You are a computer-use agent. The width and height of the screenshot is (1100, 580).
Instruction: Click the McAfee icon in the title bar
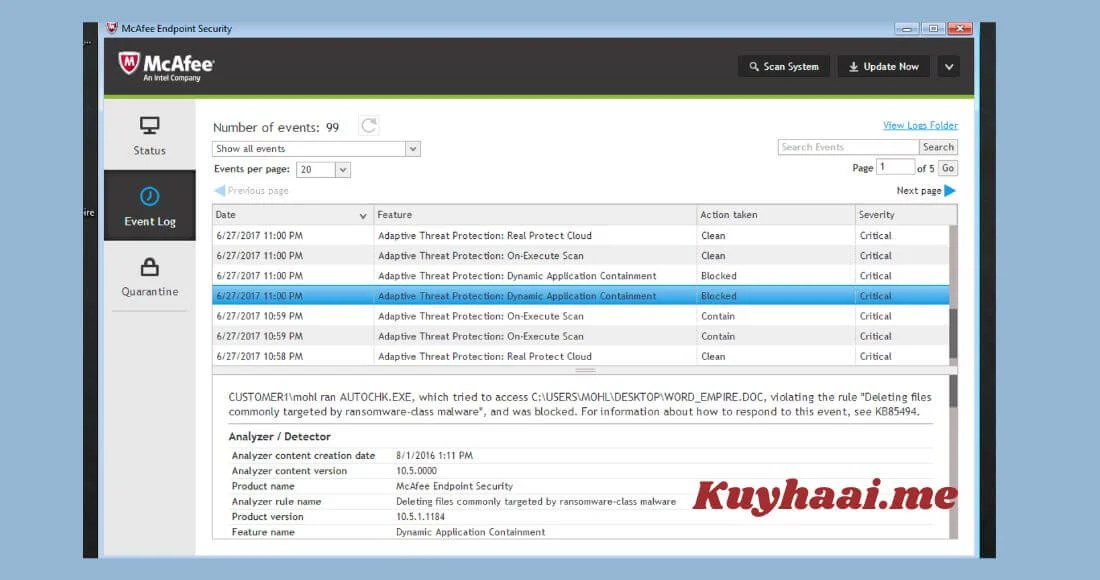coord(112,28)
